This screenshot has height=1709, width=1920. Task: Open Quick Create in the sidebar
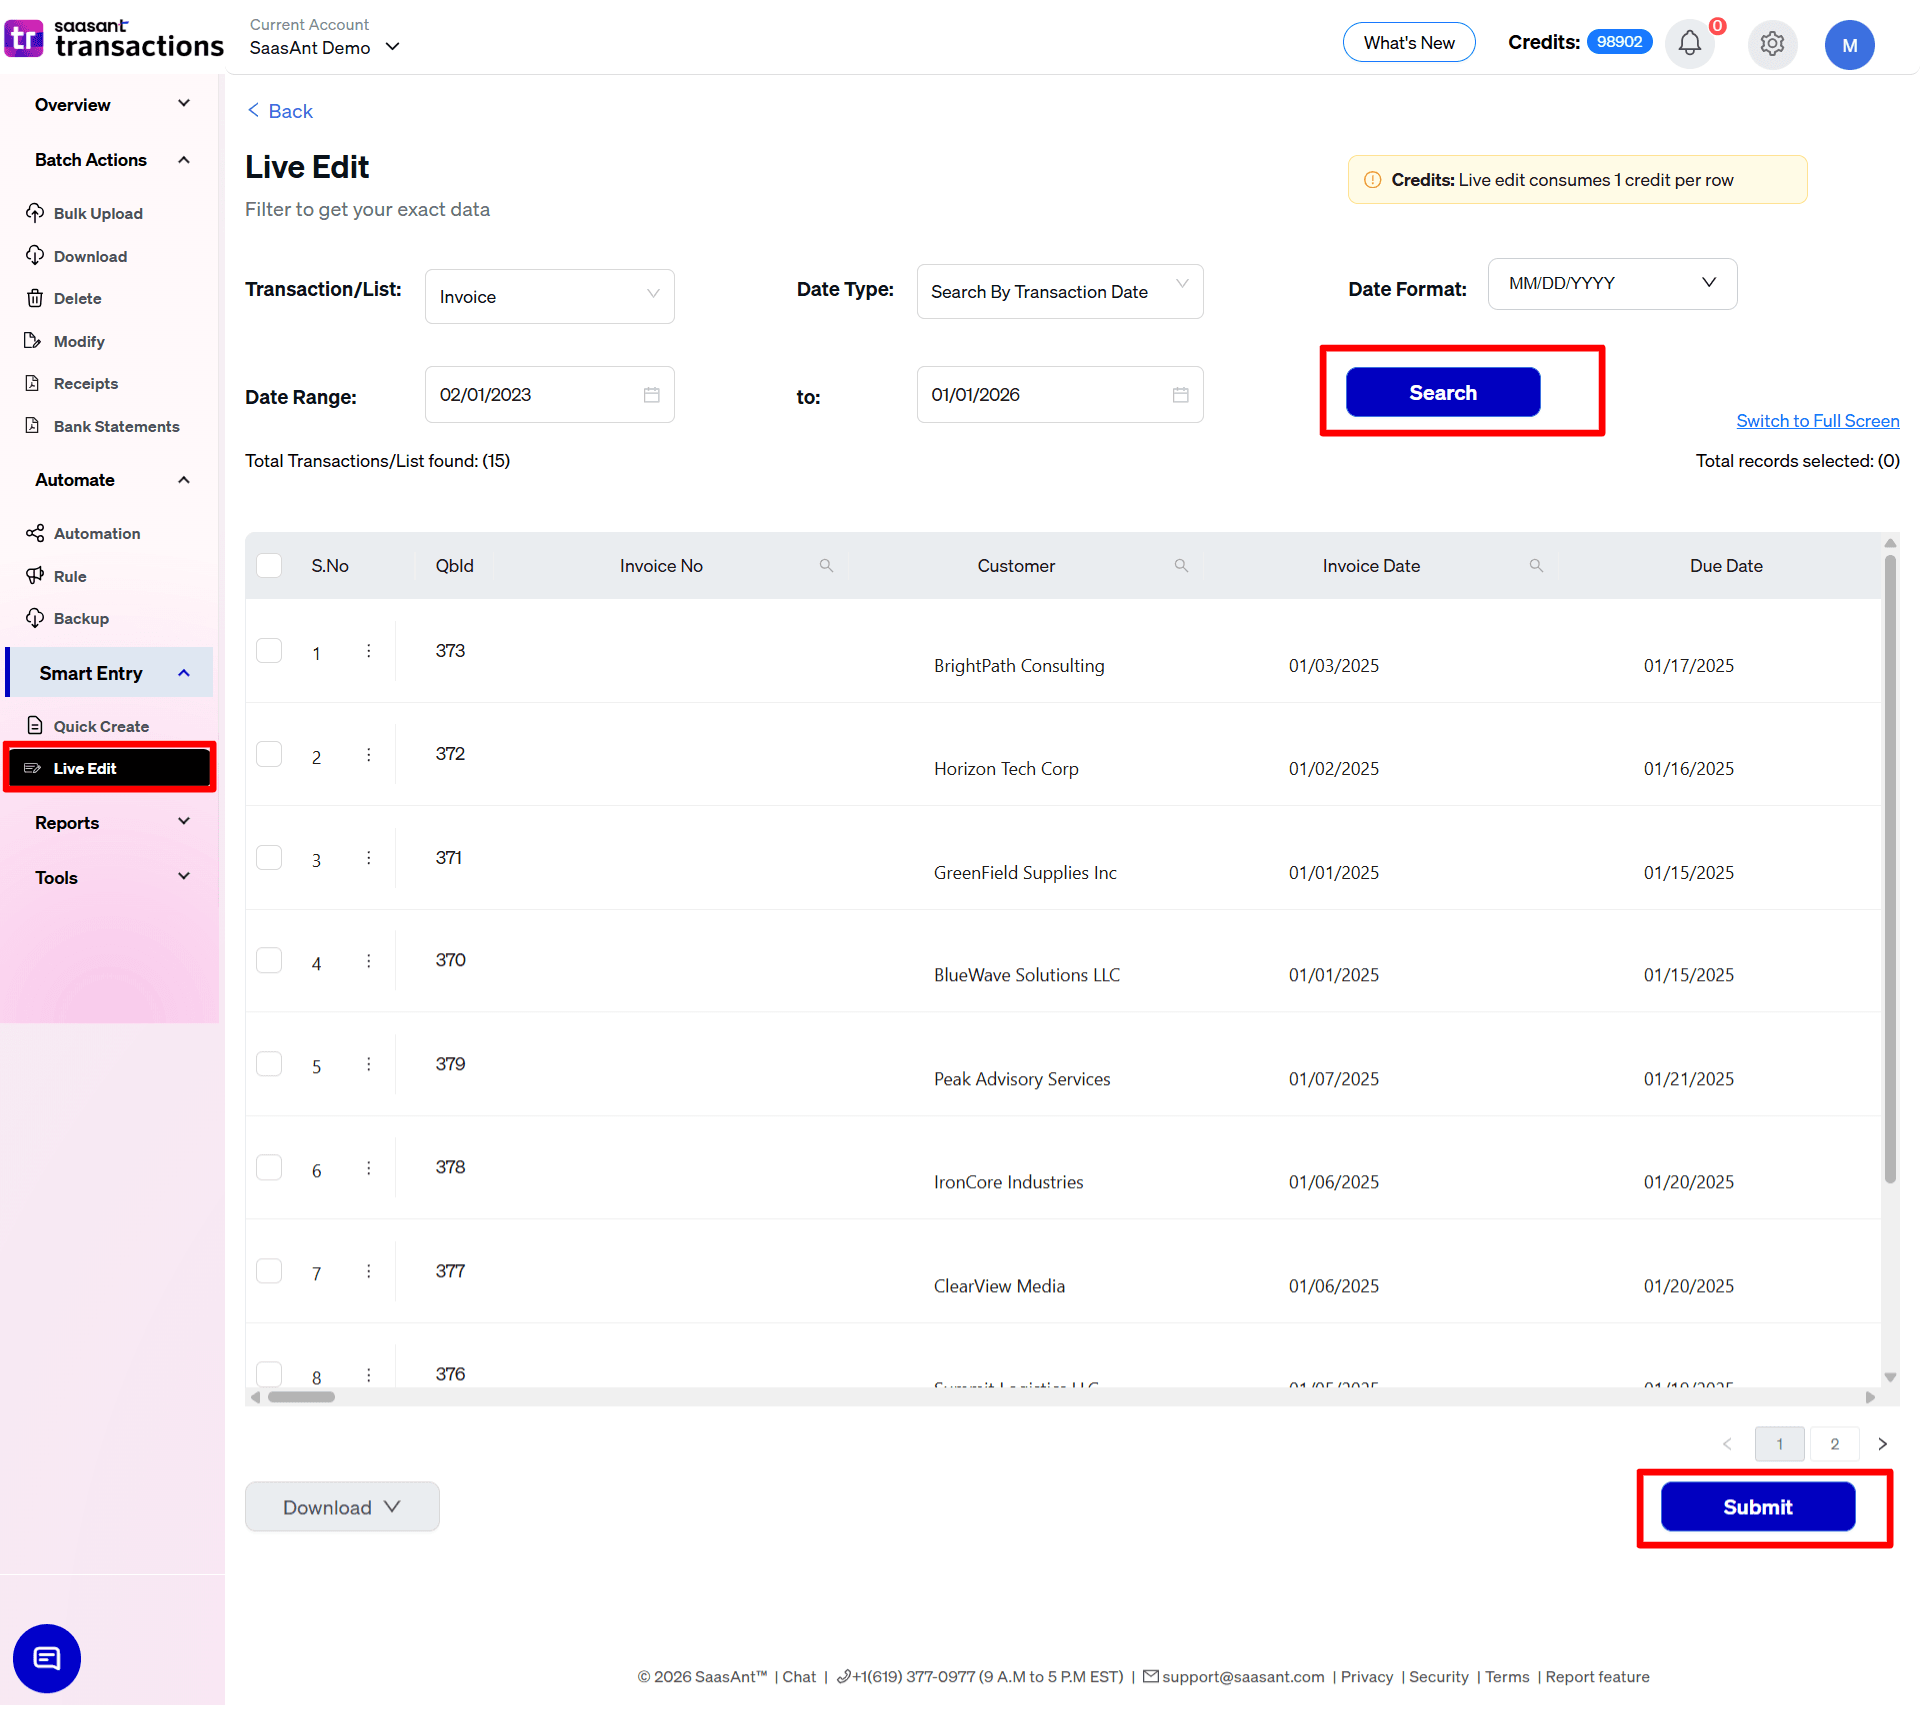pos(101,726)
